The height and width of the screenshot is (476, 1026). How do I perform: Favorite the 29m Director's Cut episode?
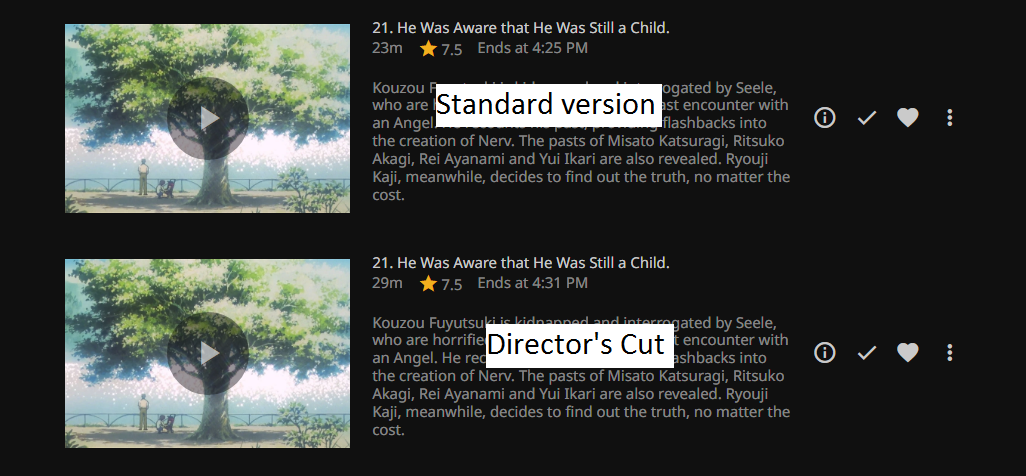908,353
